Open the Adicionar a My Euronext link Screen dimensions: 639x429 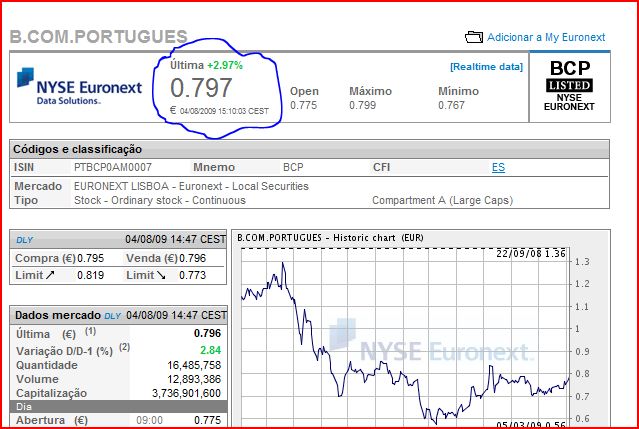[x=546, y=37]
